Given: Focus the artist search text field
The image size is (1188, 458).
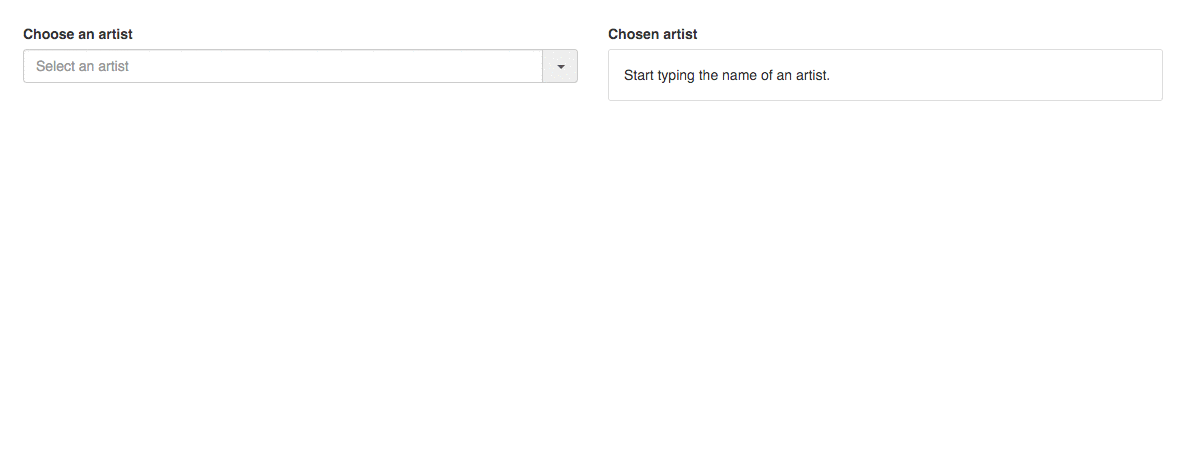Looking at the screenshot, I should [x=282, y=67].
